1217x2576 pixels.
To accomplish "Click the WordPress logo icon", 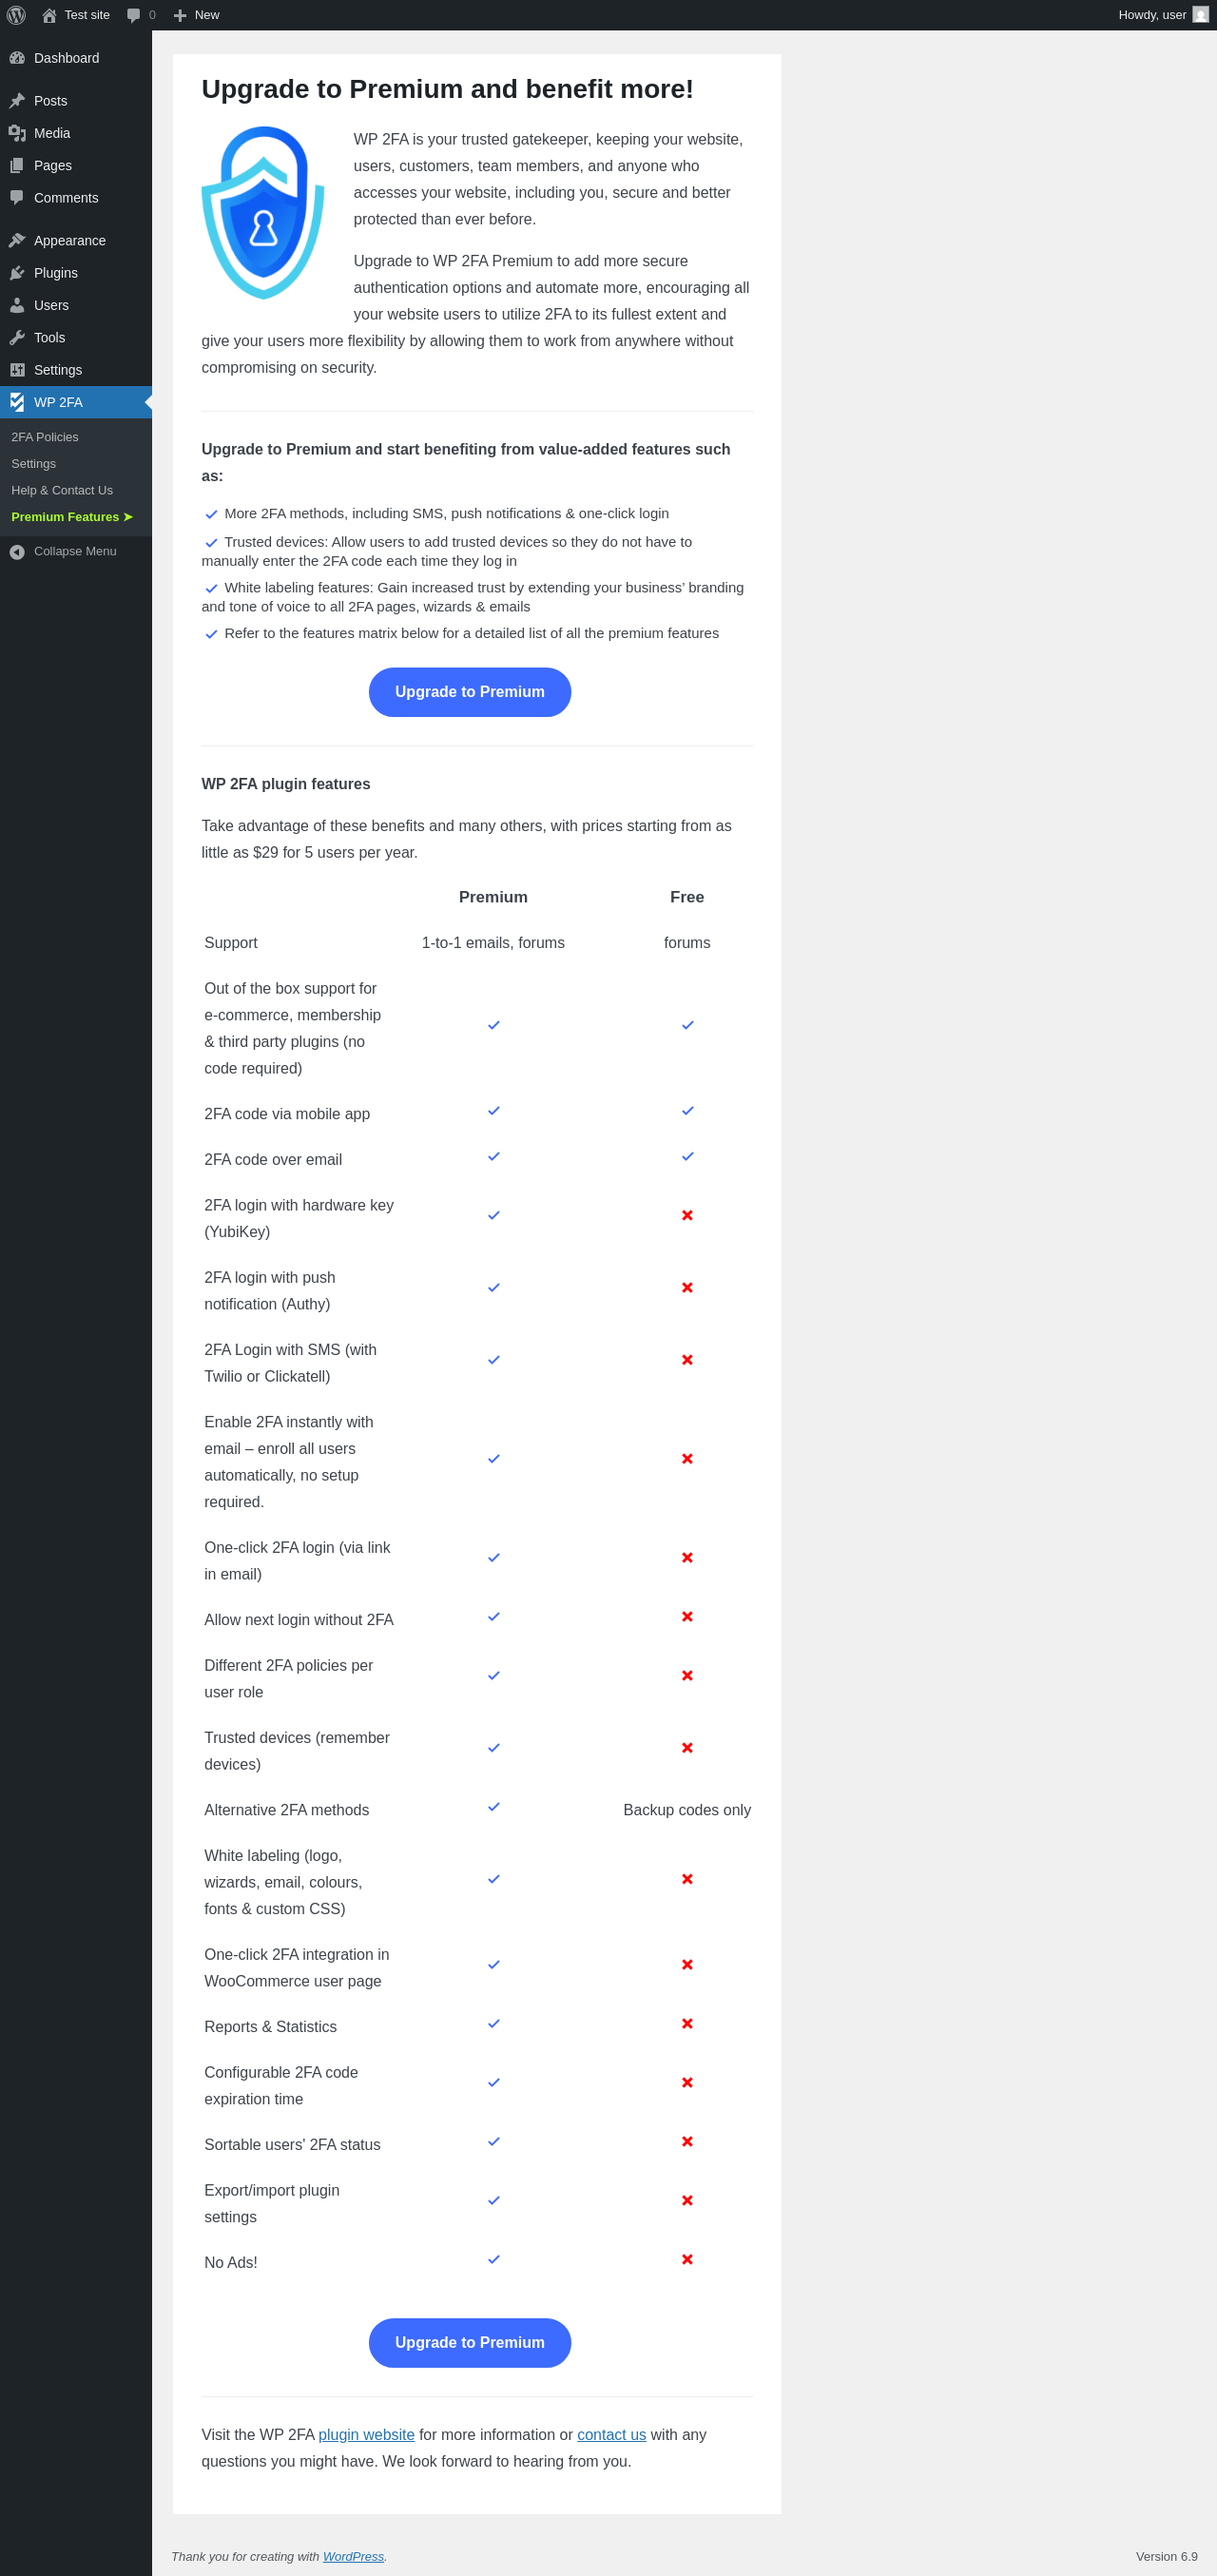I will click(16, 15).
